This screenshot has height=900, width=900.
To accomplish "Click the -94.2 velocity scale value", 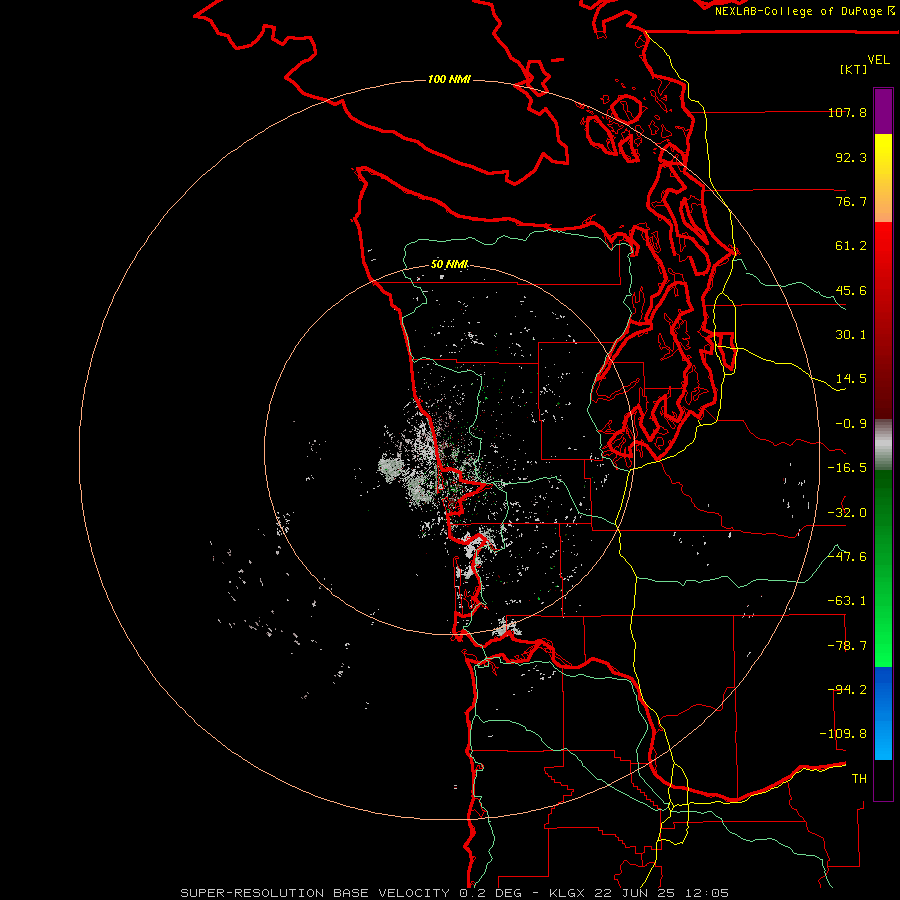I will [x=847, y=690].
